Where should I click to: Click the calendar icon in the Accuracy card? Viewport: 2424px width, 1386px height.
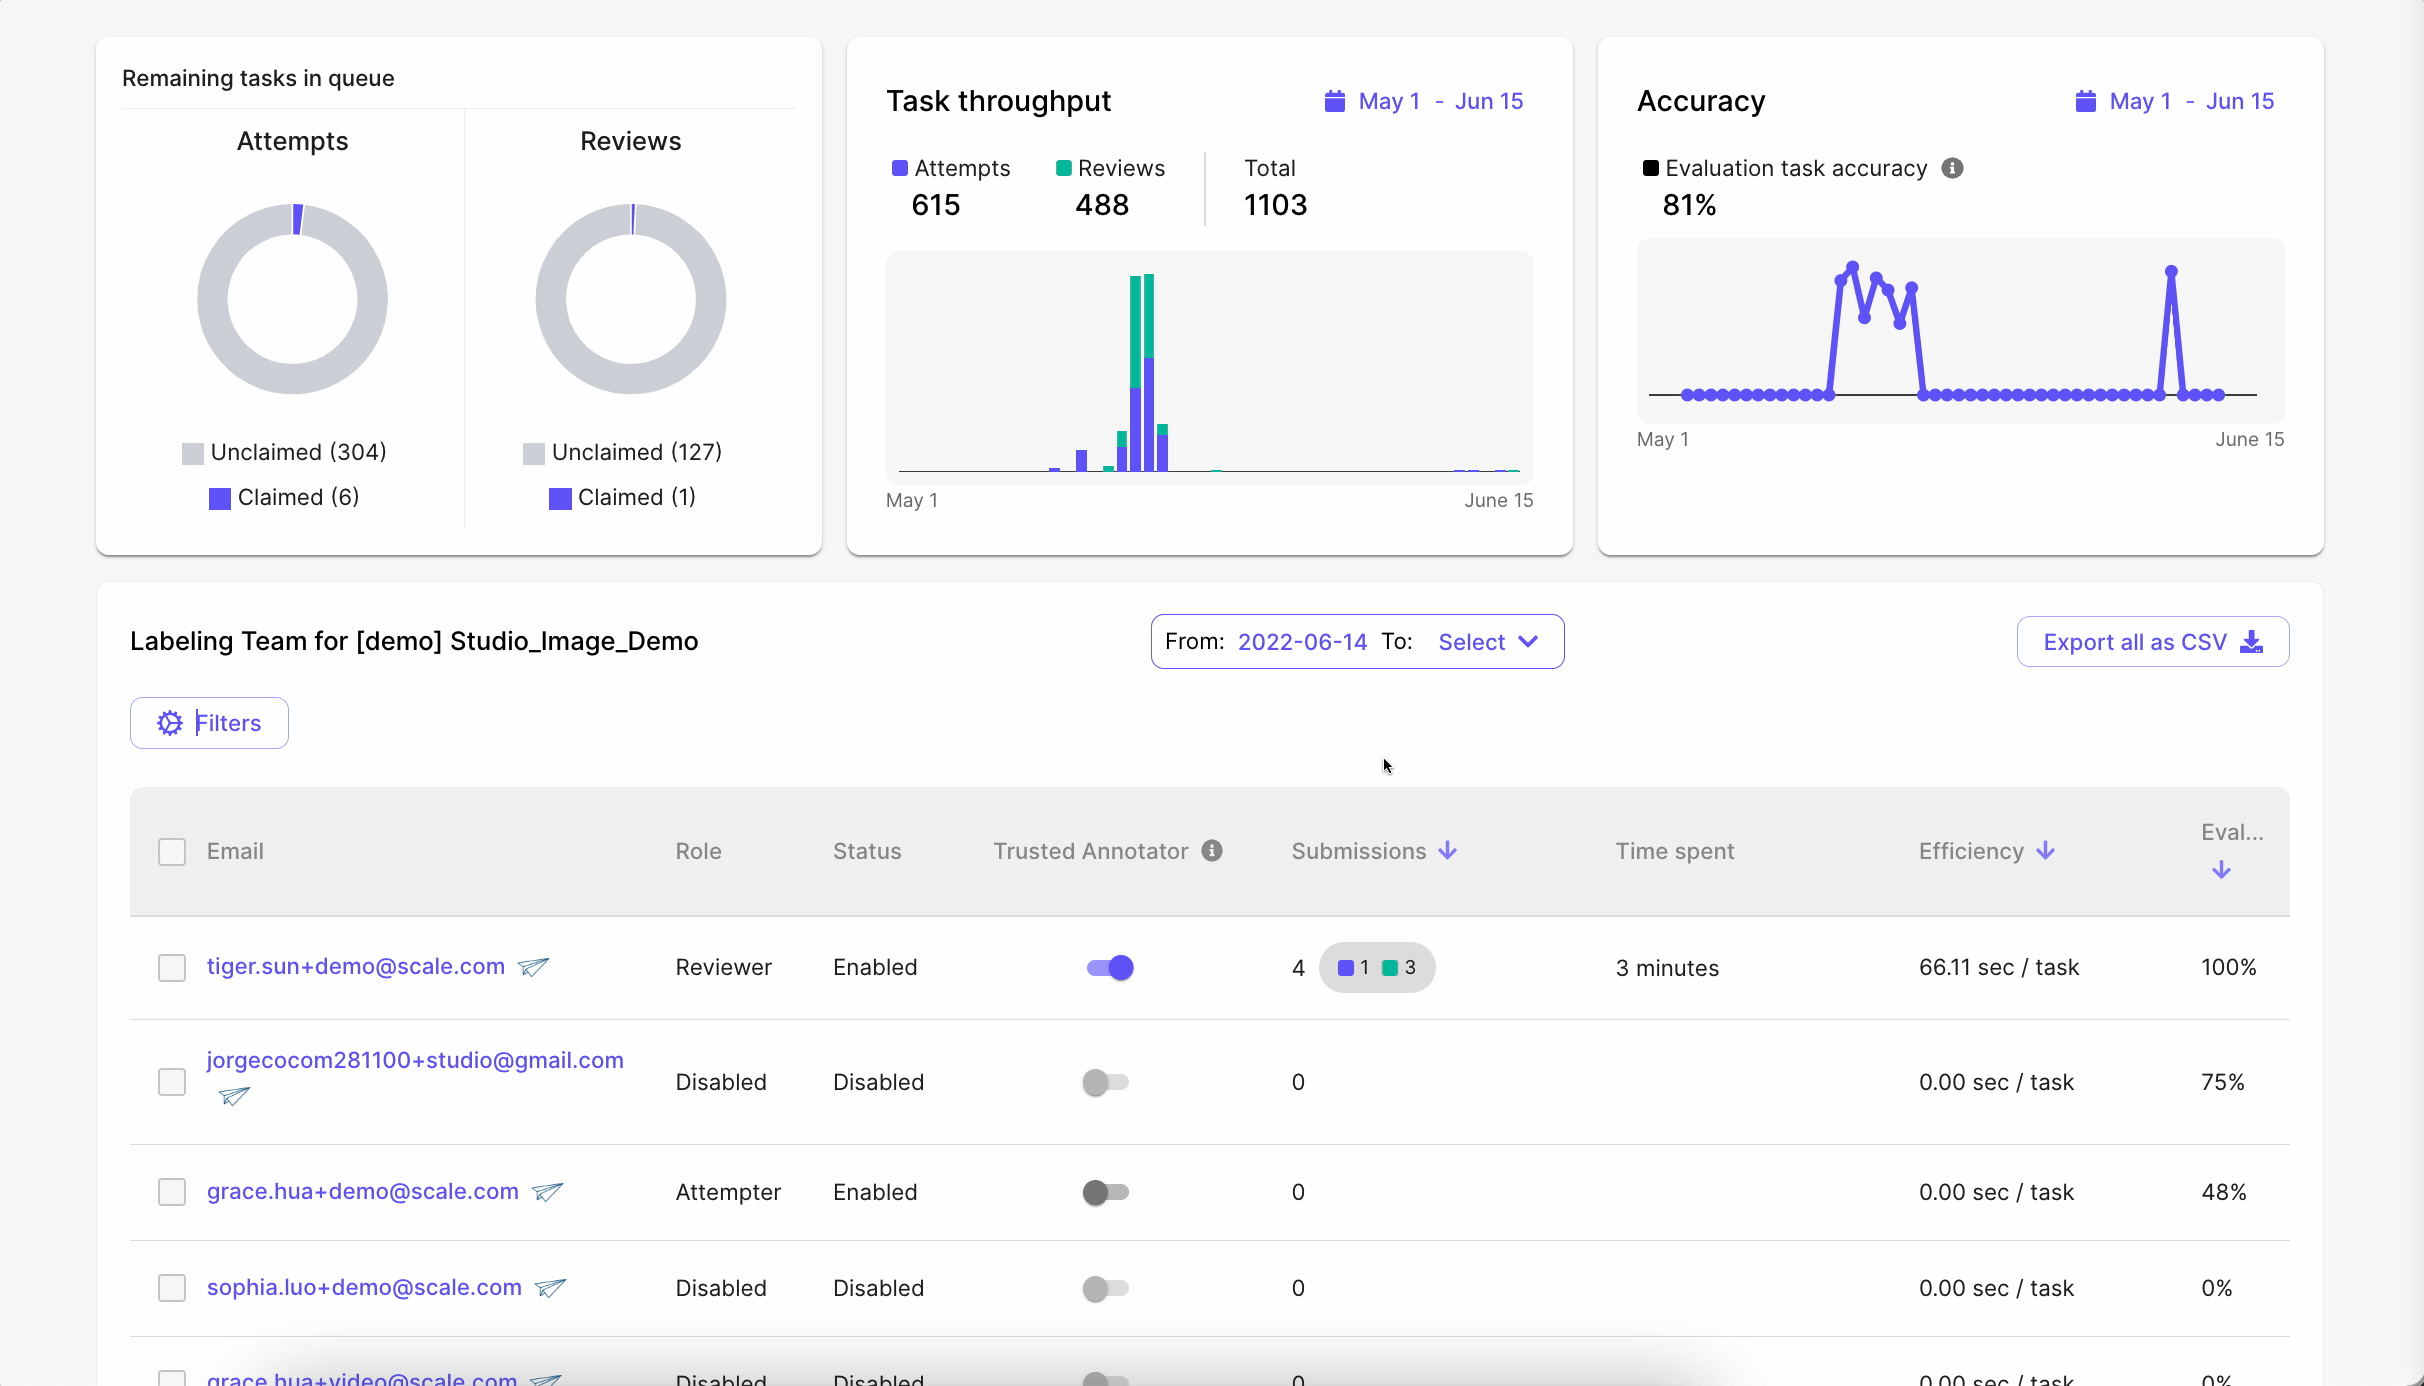point(2085,101)
